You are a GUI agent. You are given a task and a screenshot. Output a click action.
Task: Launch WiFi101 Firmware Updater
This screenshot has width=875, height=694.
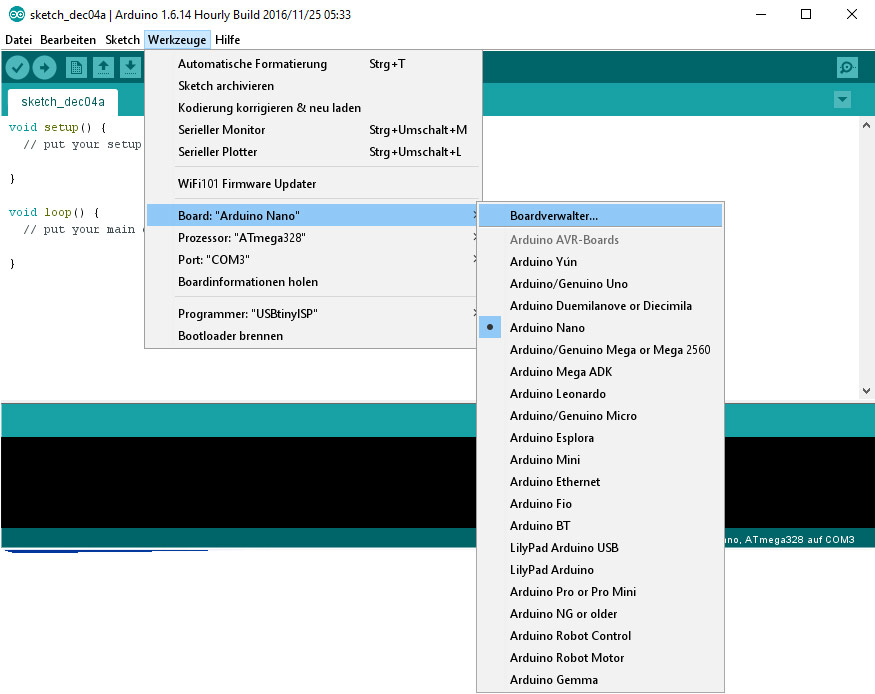[x=312, y=184]
